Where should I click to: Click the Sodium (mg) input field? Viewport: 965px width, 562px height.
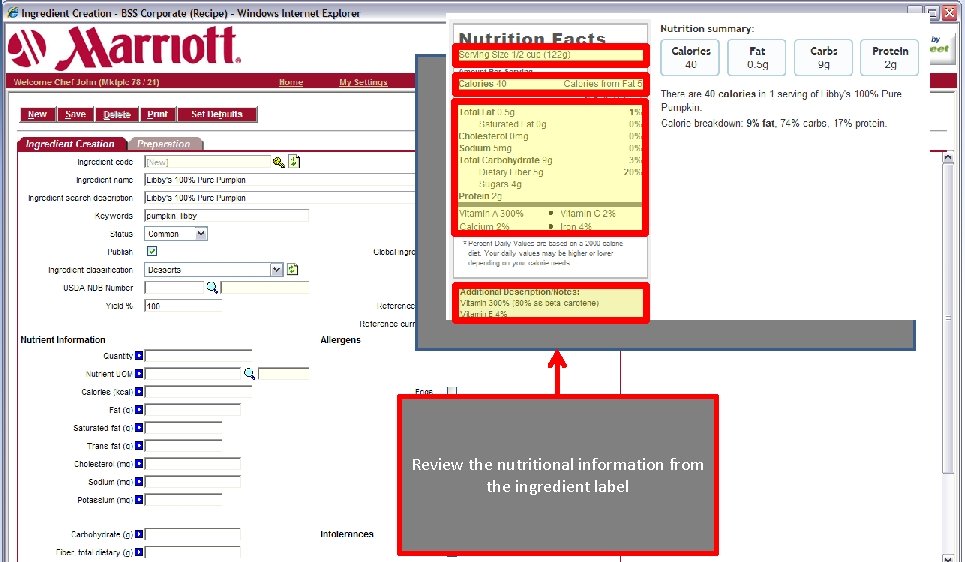point(193,481)
